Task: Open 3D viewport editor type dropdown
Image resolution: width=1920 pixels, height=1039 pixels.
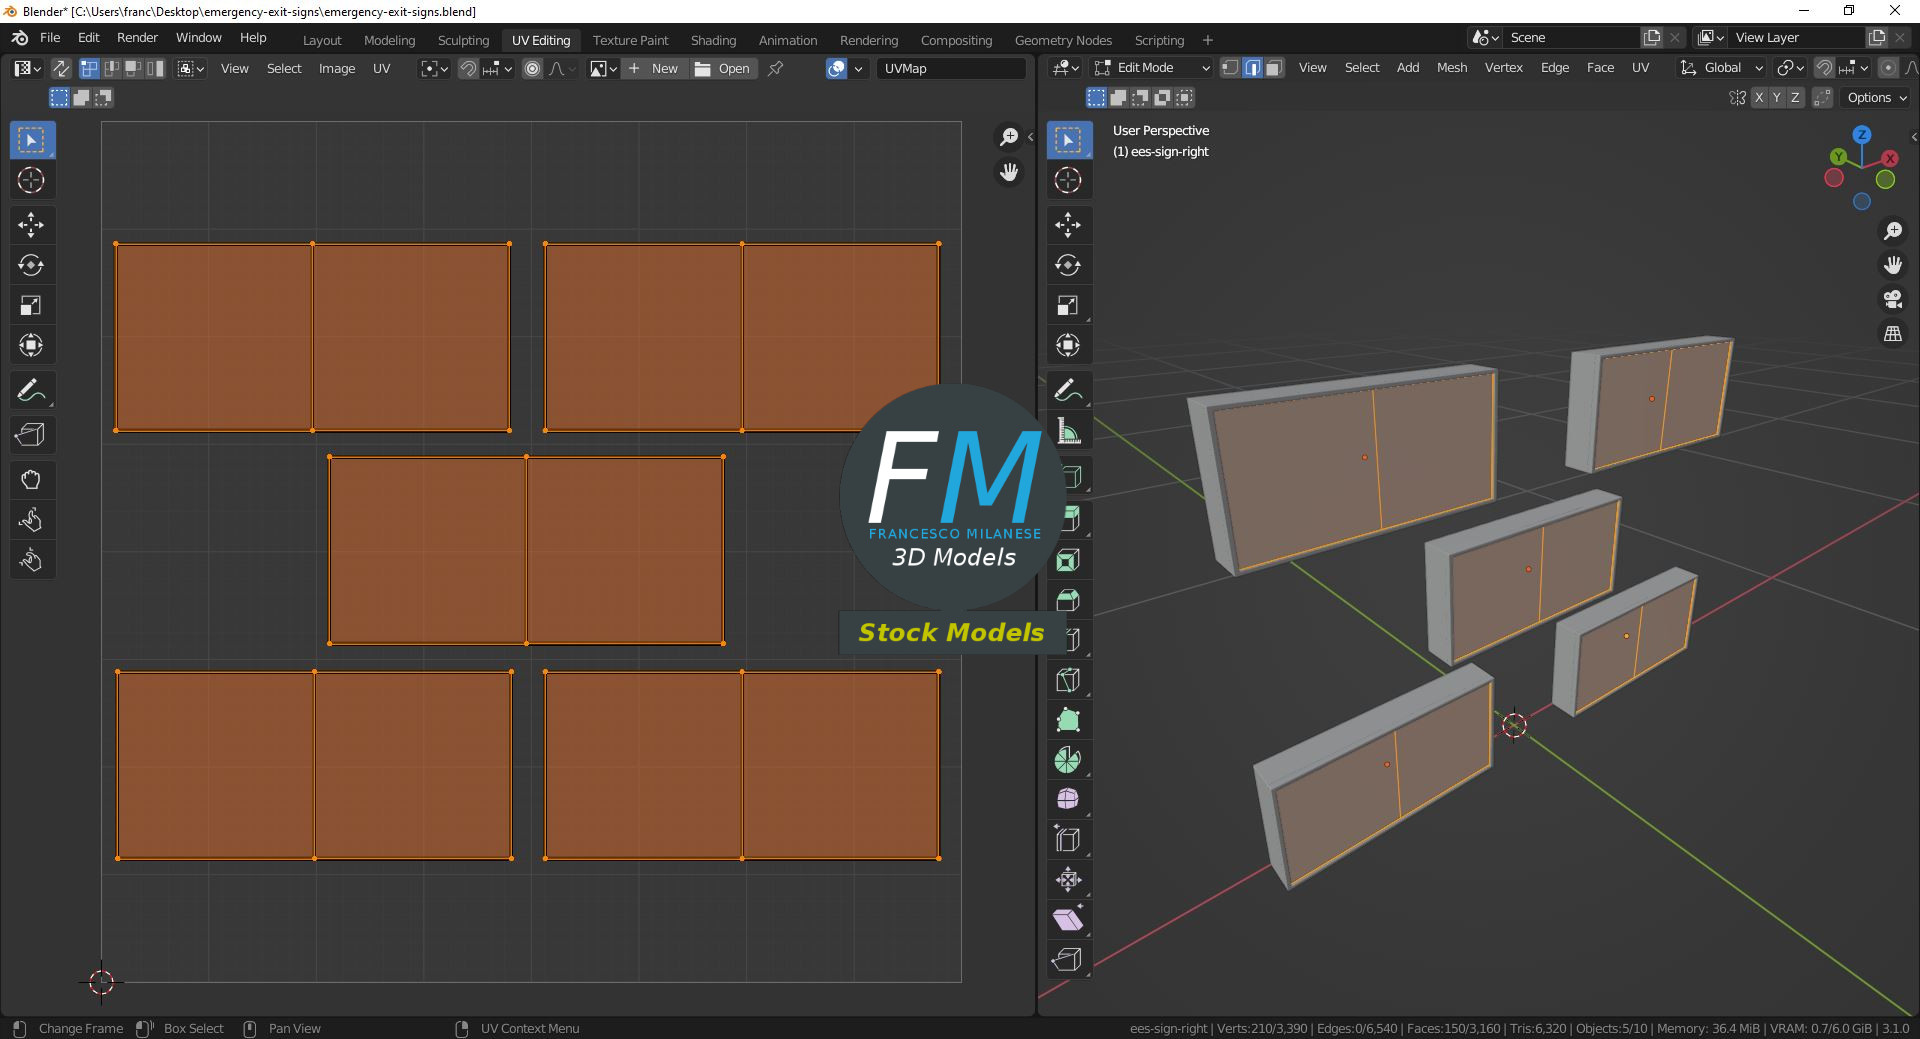Action: (1066, 68)
